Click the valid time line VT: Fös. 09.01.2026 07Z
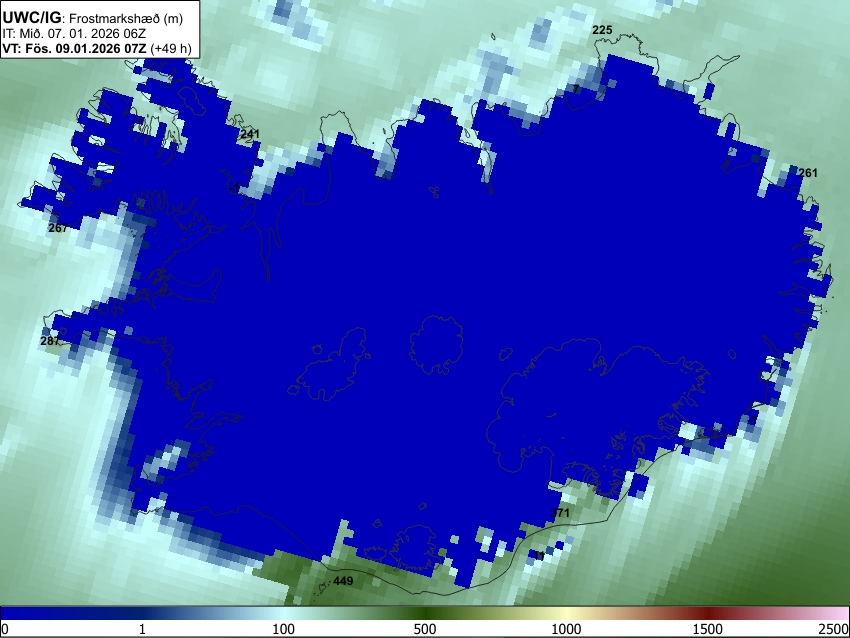The image size is (850, 638). pyautogui.click(x=74, y=48)
